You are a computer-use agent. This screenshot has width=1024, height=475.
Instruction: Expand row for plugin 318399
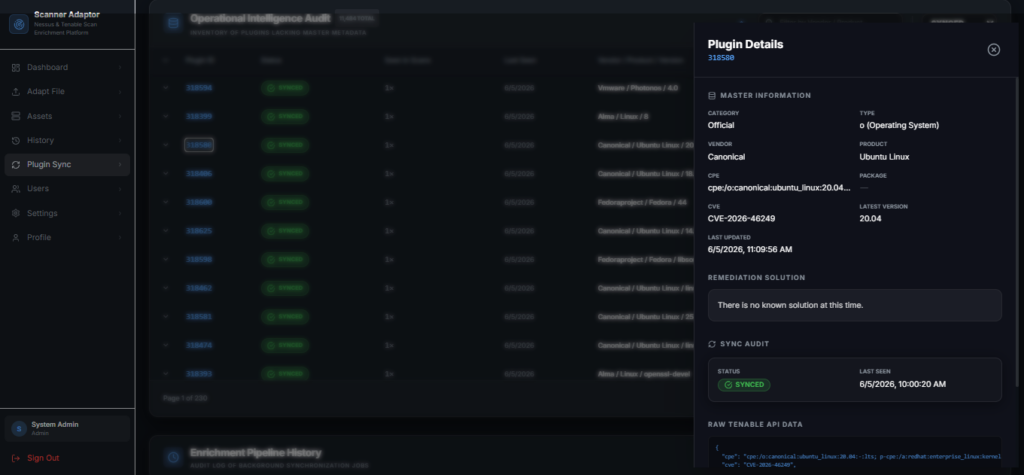click(166, 116)
